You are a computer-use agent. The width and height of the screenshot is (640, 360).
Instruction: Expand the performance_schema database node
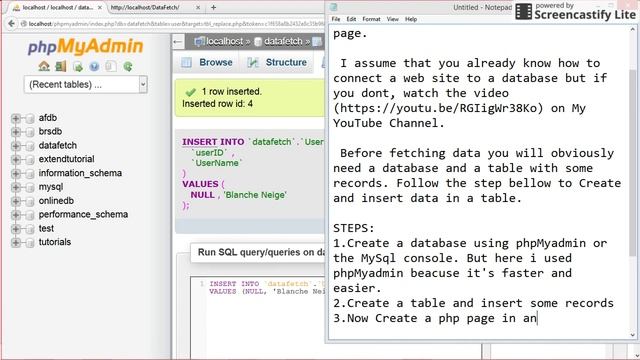[x=16, y=215]
